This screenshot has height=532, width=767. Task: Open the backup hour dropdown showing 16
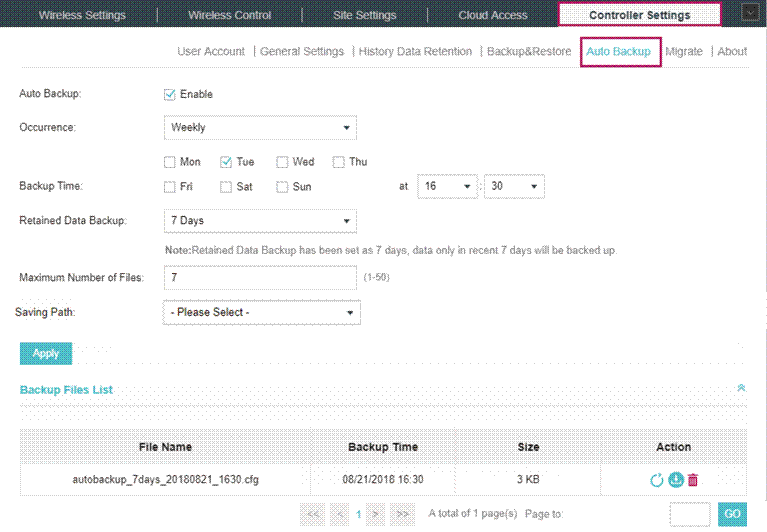click(447, 186)
